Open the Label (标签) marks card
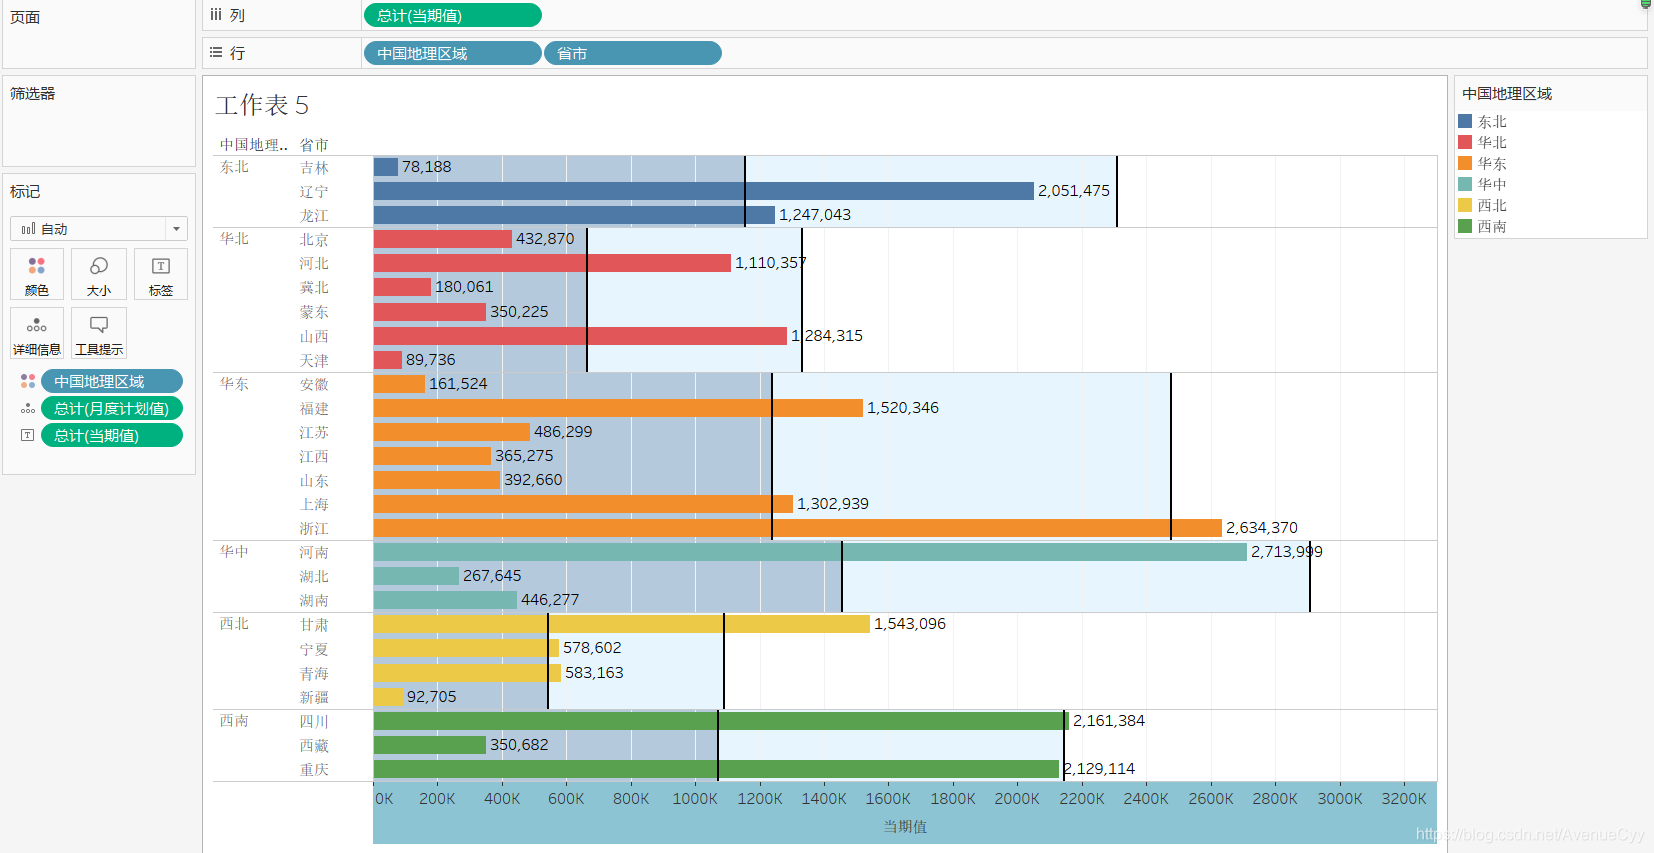 pyautogui.click(x=161, y=274)
